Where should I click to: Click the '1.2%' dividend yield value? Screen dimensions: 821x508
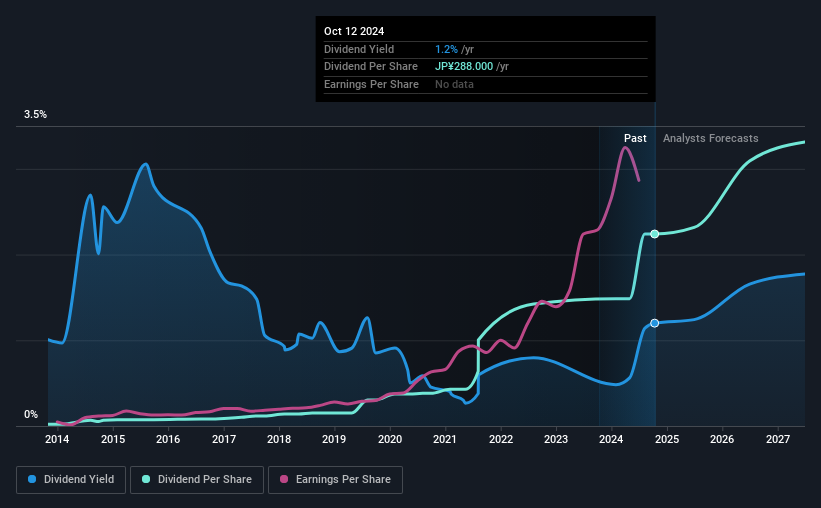point(446,49)
